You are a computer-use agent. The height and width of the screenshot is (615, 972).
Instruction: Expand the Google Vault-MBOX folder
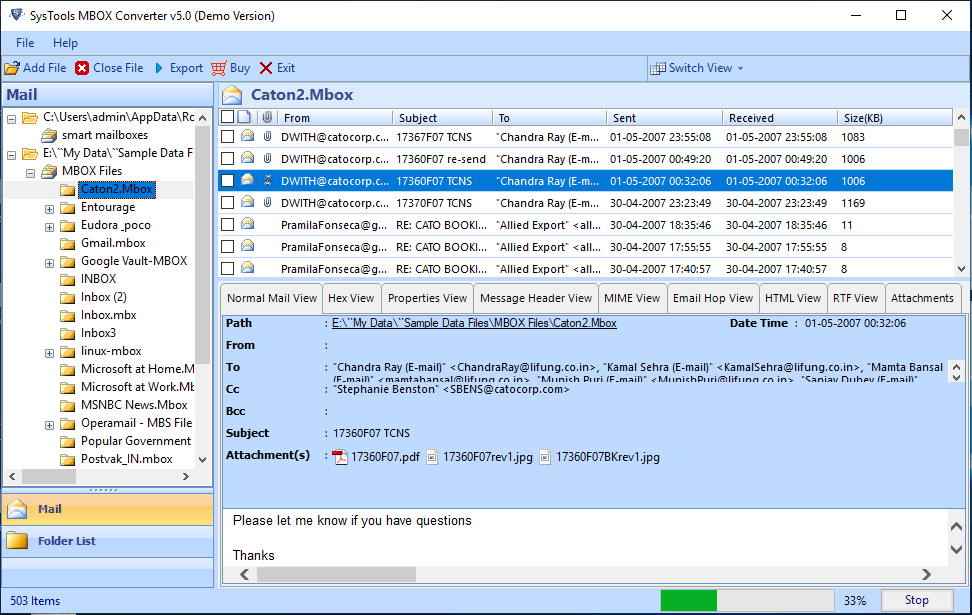[x=49, y=262]
